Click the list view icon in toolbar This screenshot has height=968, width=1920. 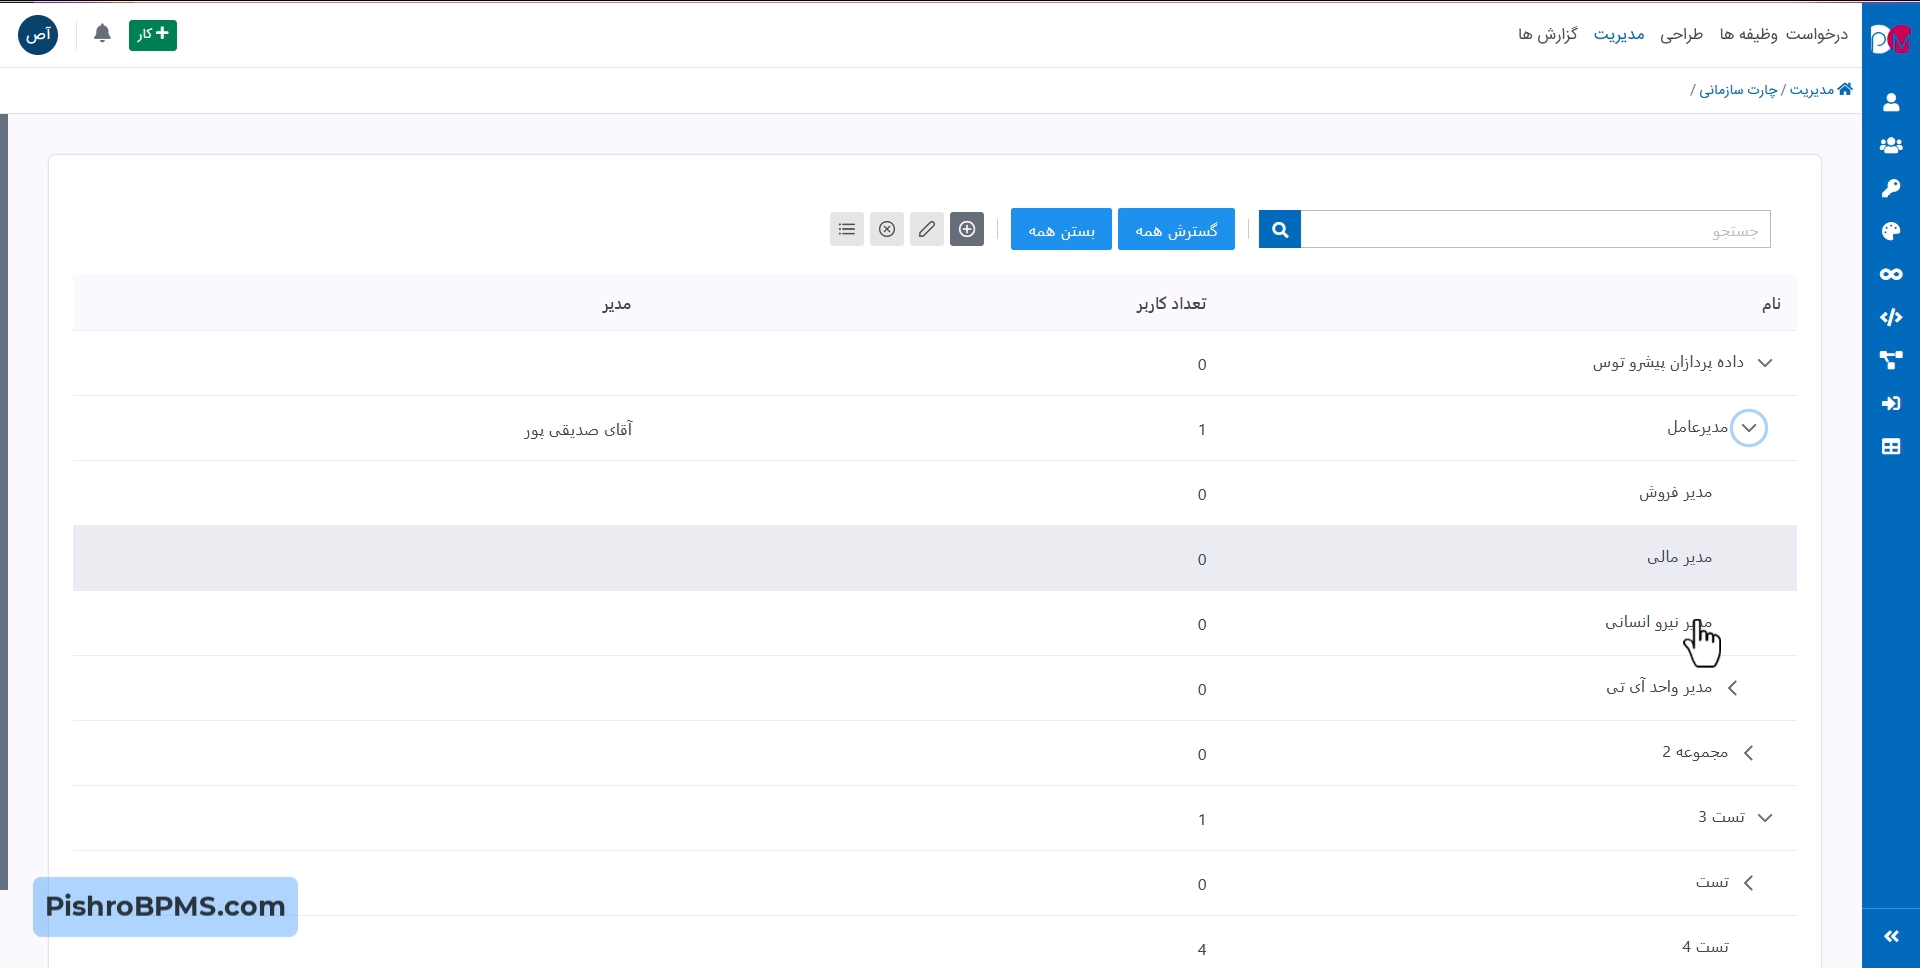[x=847, y=229]
